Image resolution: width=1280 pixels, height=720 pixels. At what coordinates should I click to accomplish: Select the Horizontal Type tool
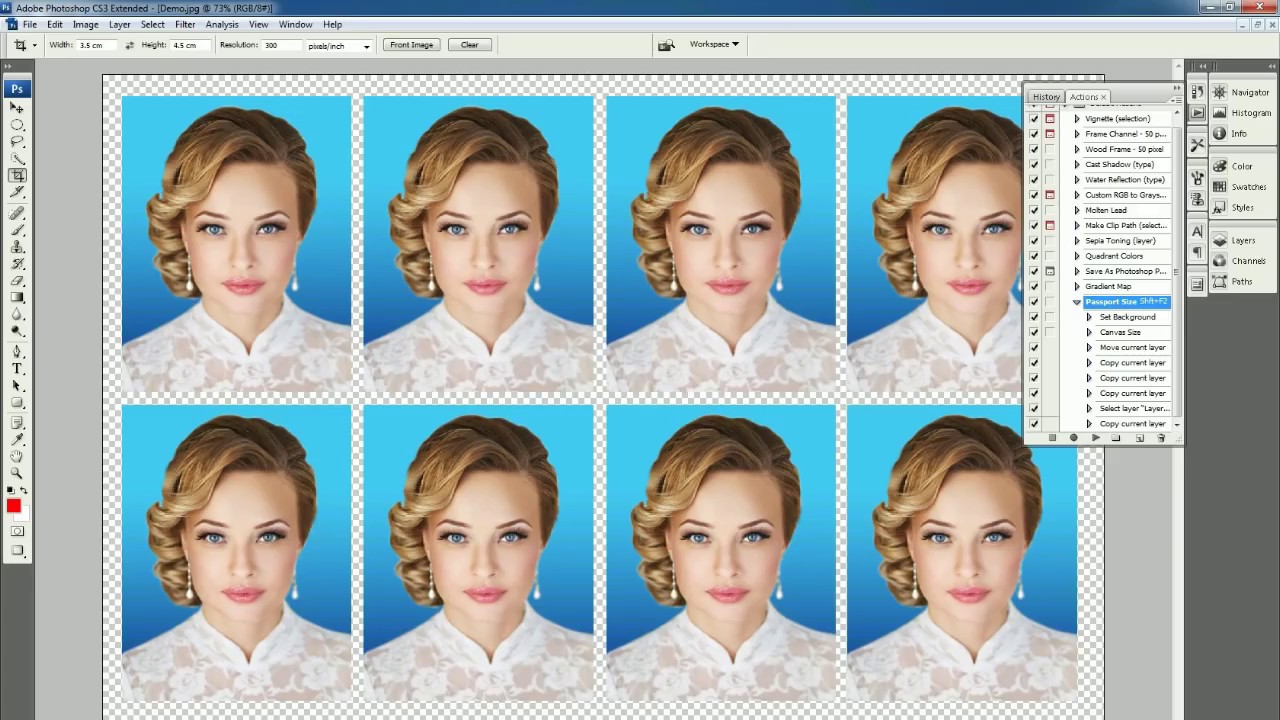(x=17, y=368)
